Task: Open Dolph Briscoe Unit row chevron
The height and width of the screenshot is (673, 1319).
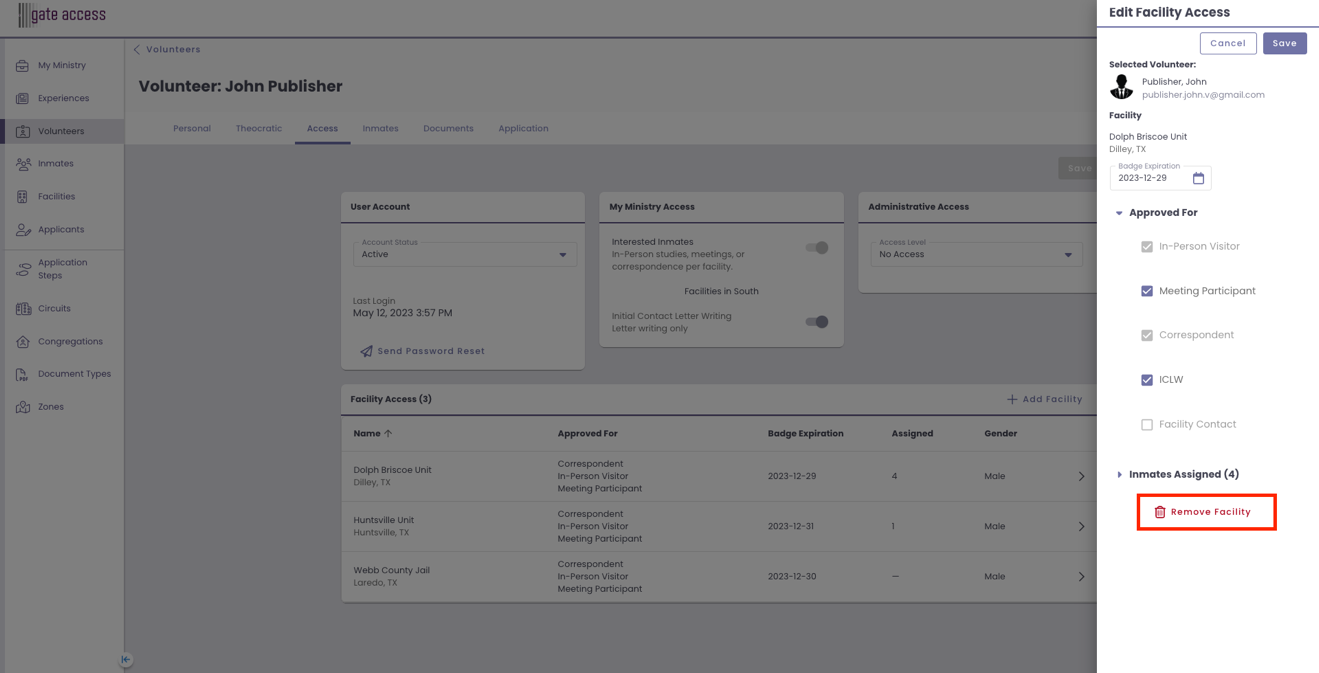Action: click(1081, 477)
